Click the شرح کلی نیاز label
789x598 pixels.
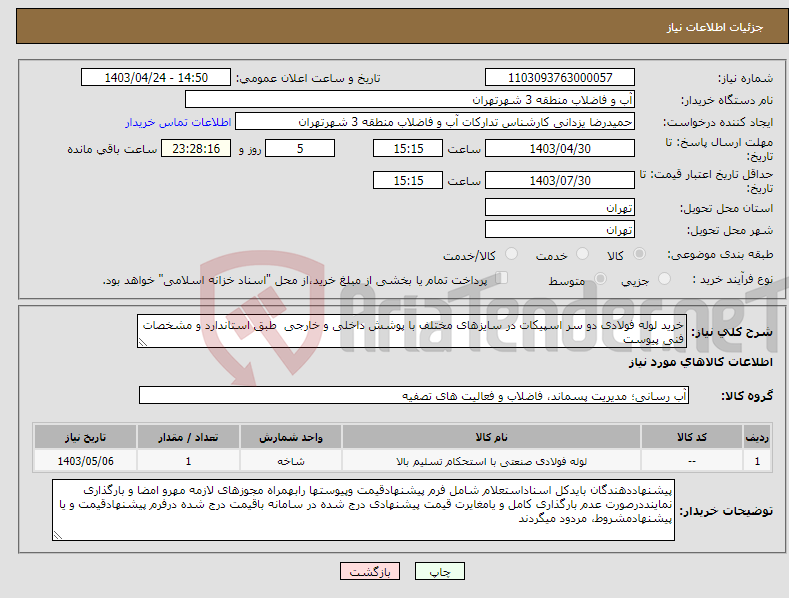coord(732,332)
